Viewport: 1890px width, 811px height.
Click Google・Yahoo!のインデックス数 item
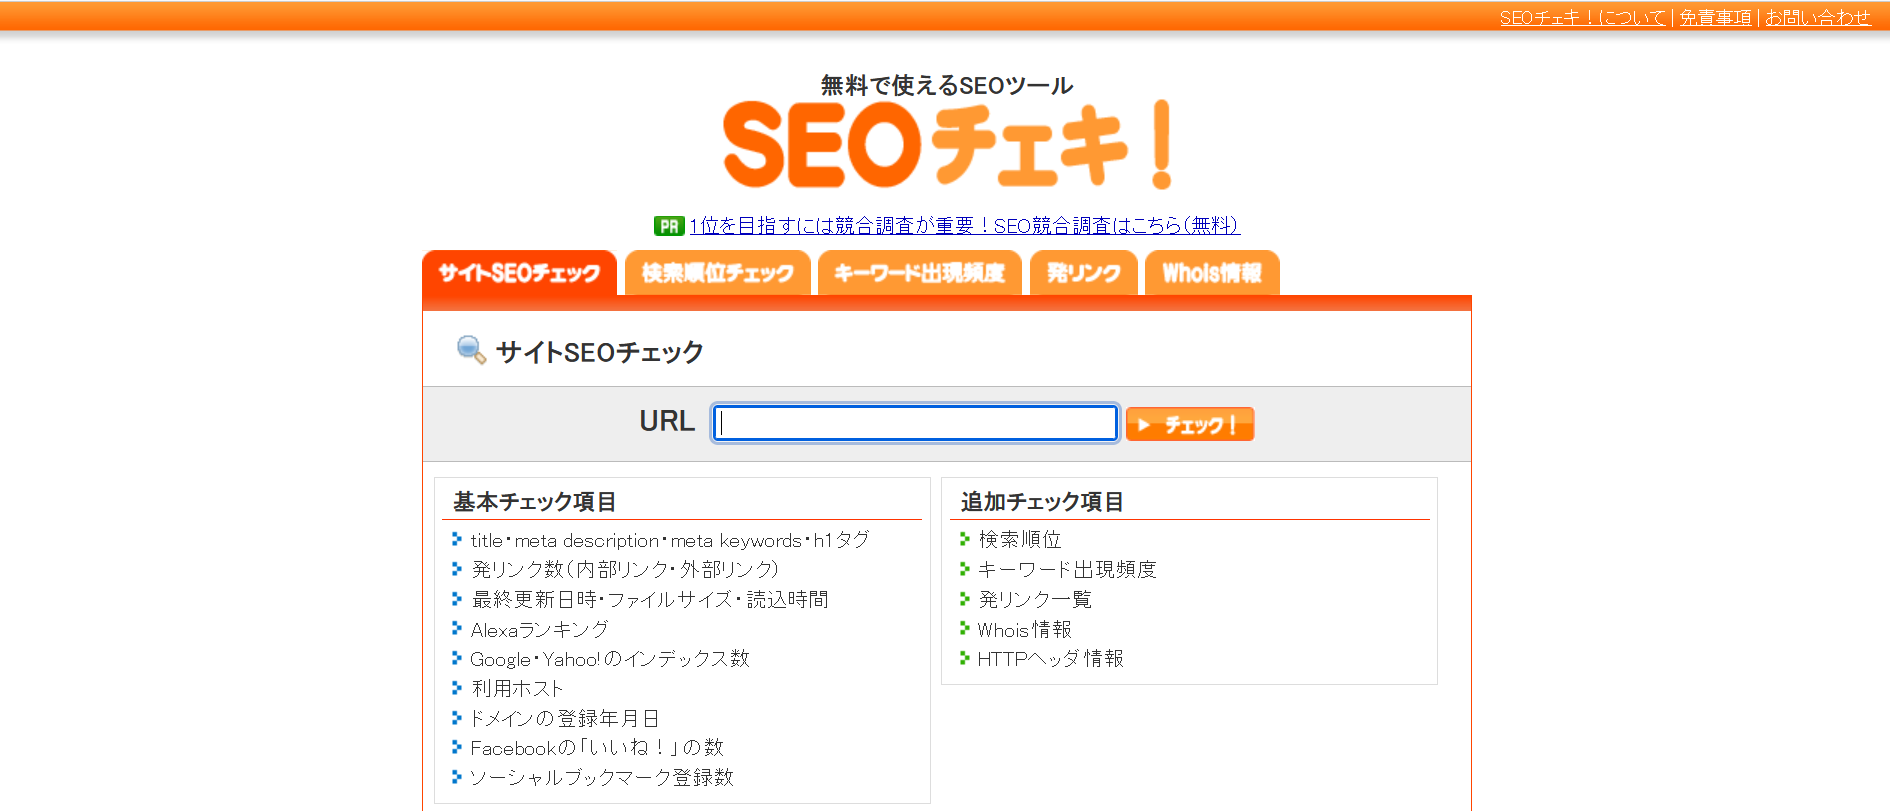pyautogui.click(x=610, y=659)
